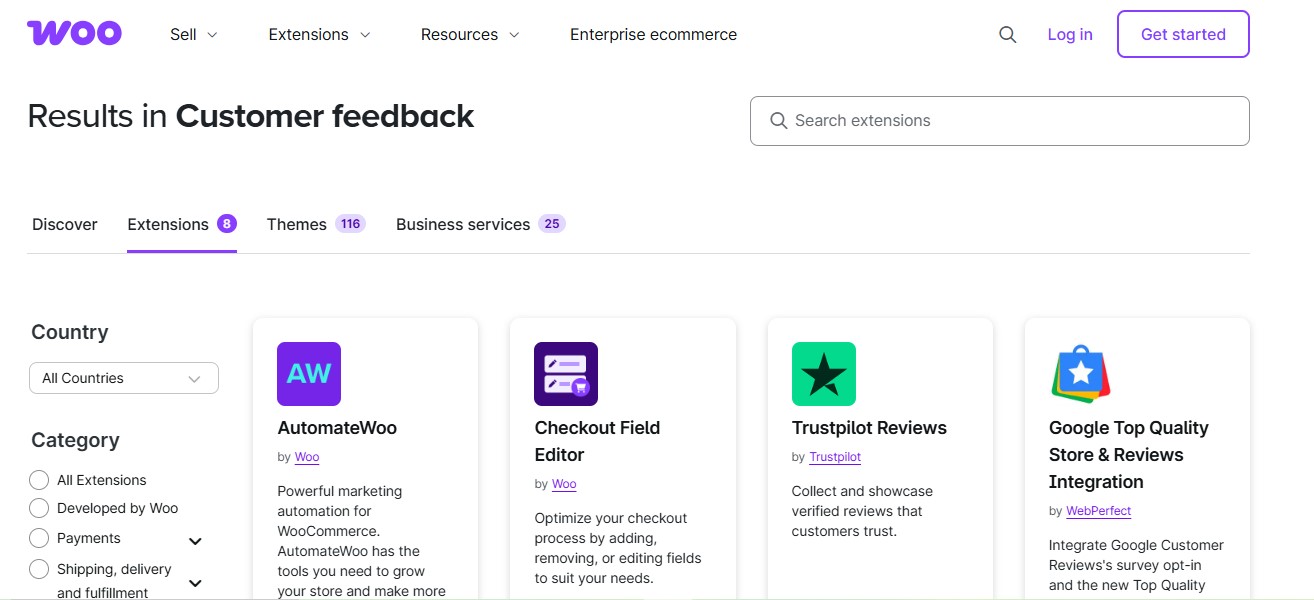Select the Payments category option
This screenshot has height=600, width=1314.
39,538
